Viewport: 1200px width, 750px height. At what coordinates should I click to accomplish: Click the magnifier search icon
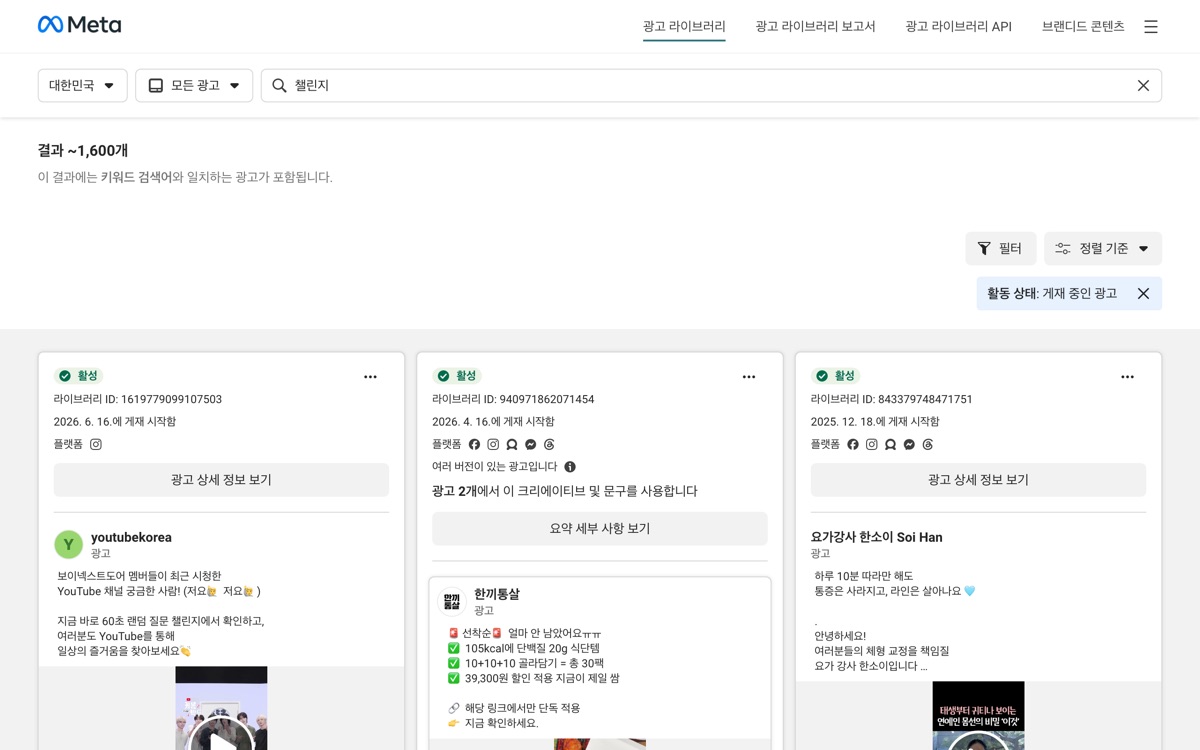pyautogui.click(x=280, y=86)
